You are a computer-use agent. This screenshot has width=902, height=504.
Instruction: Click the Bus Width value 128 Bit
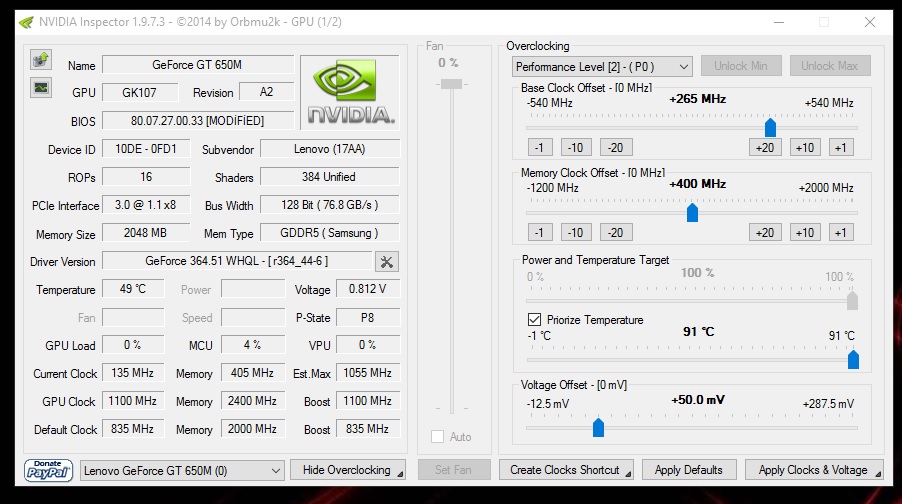point(330,205)
